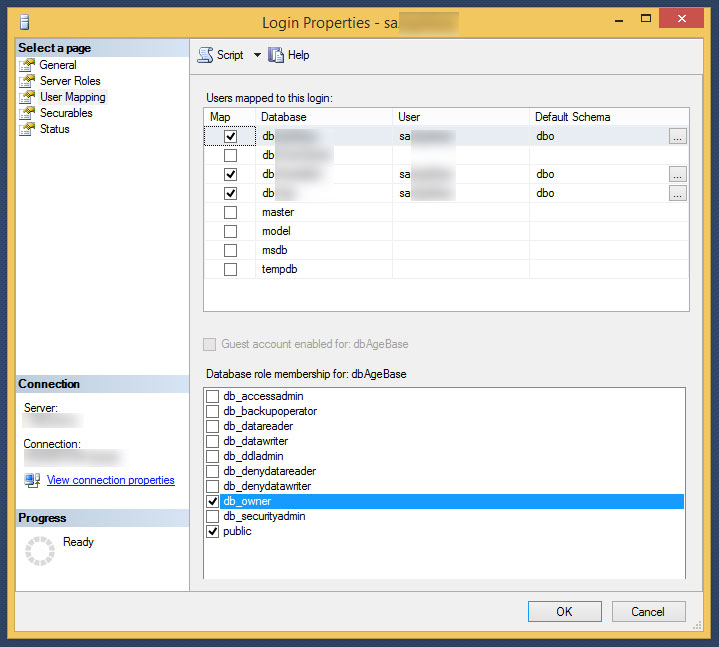Viewport: 719px width, 647px height.
Task: Uncheck the db_owner role checkbox
Action: click(x=212, y=501)
